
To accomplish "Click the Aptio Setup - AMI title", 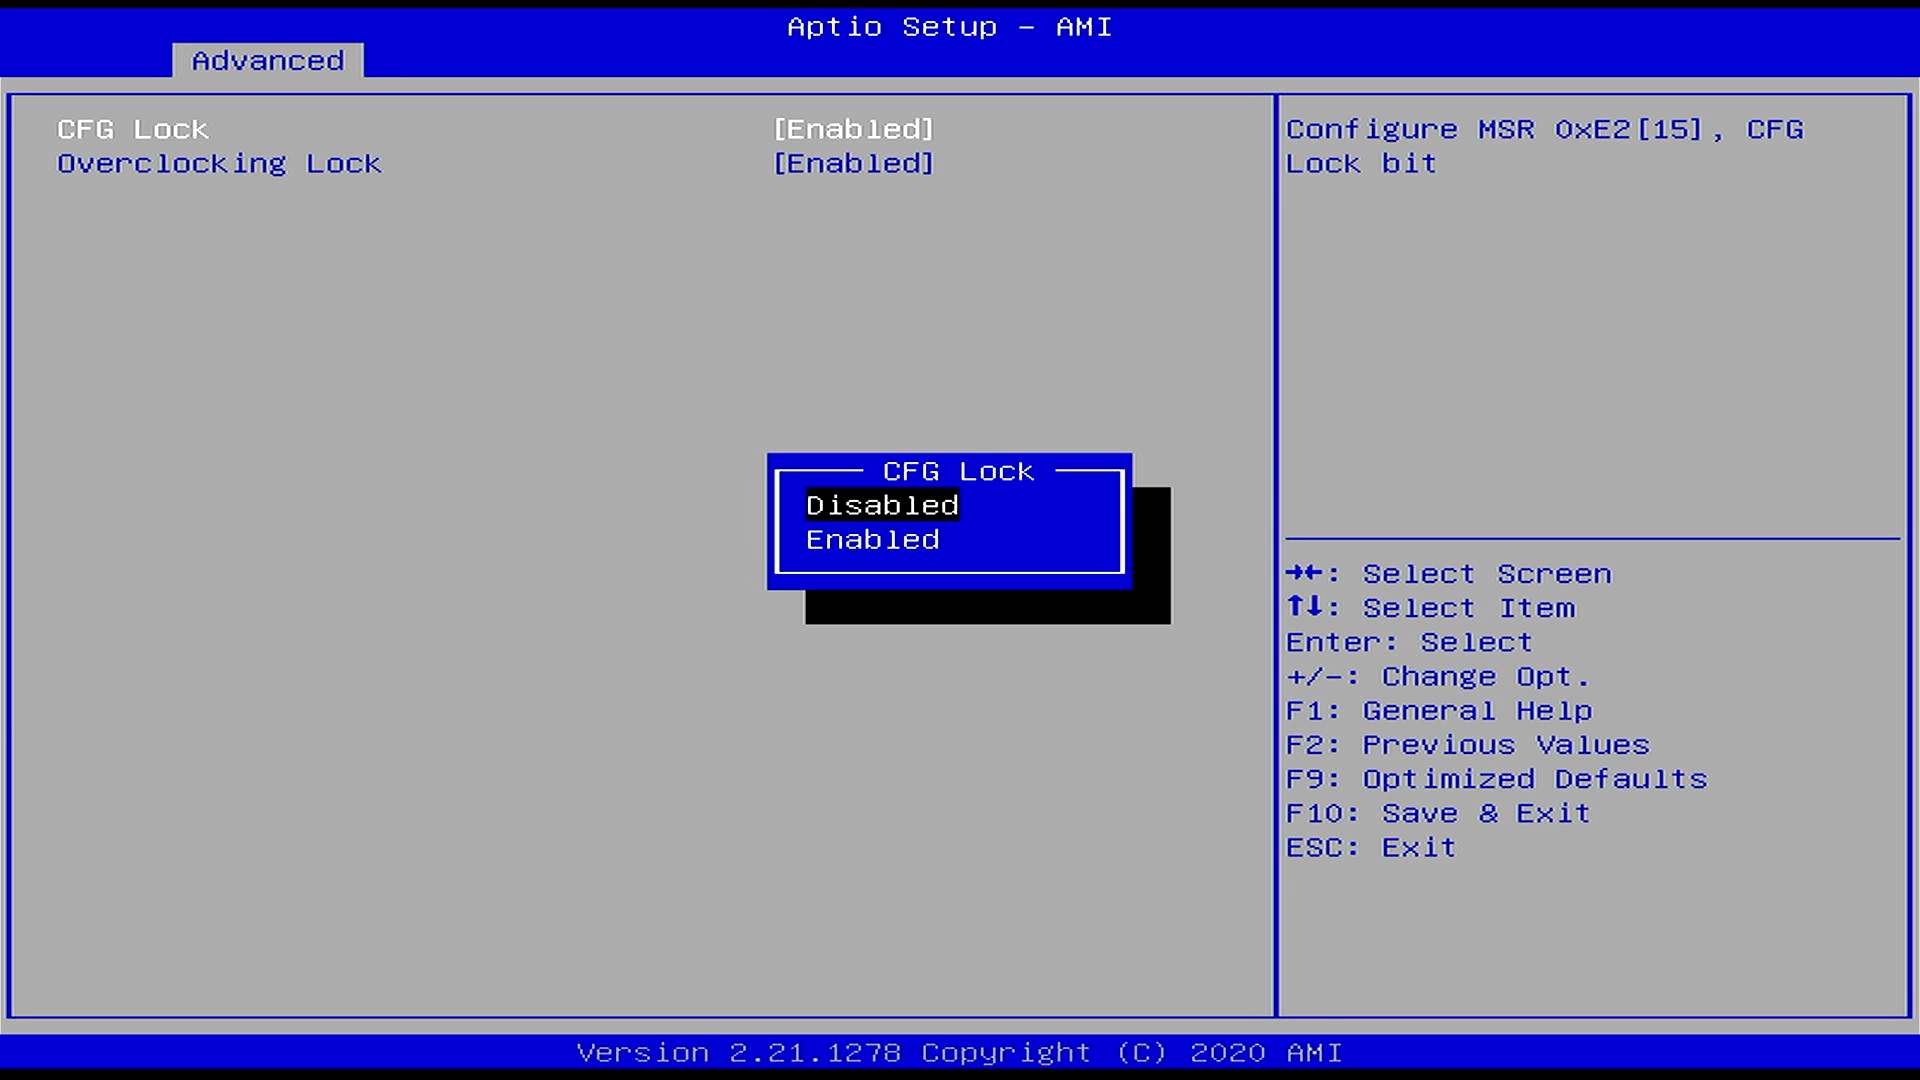I will pyautogui.click(x=949, y=27).
